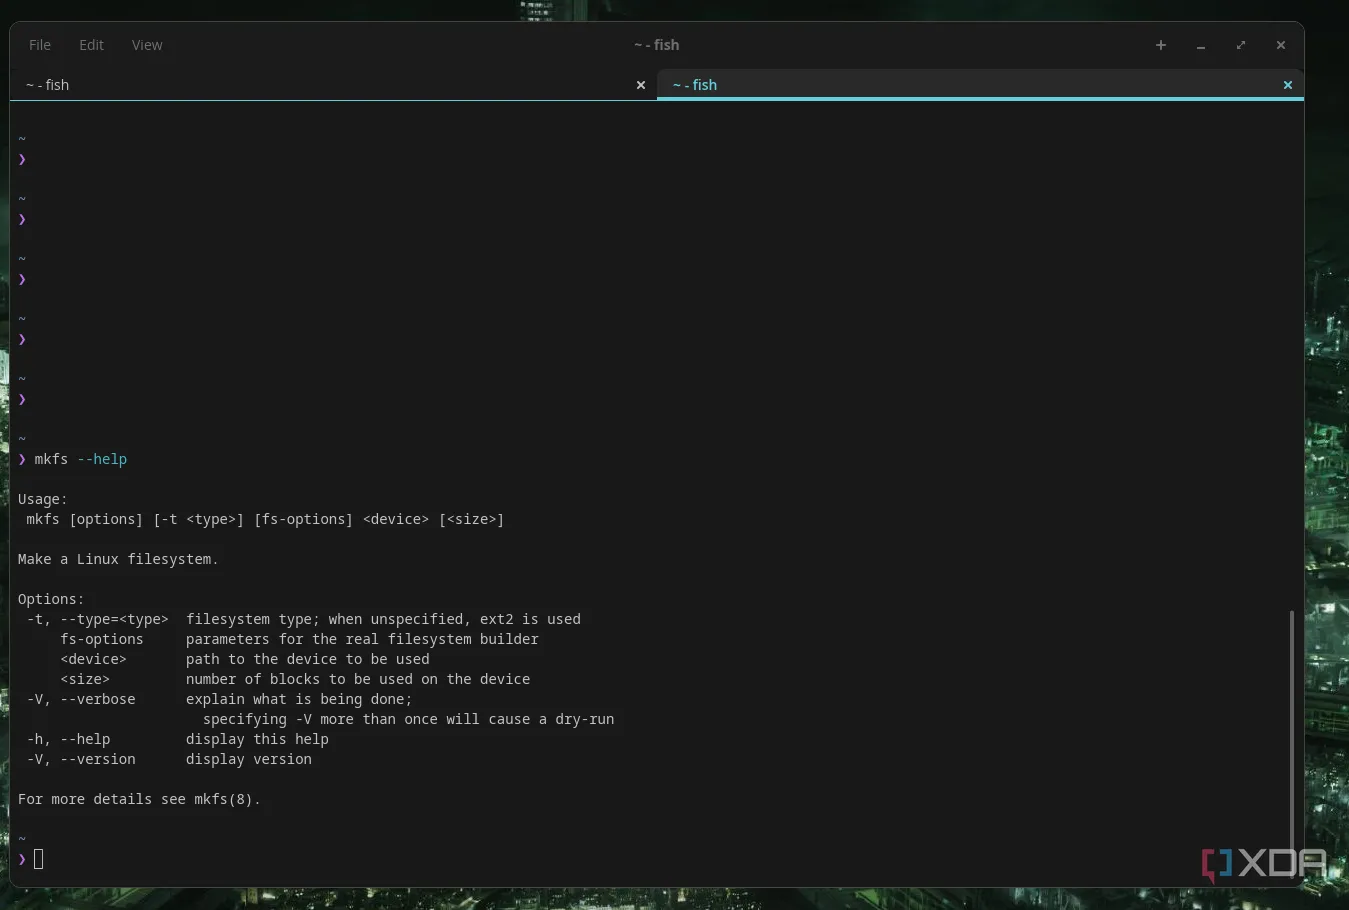Click 'For more details see mkfs(8).'
This screenshot has height=910, width=1349.
tap(139, 799)
